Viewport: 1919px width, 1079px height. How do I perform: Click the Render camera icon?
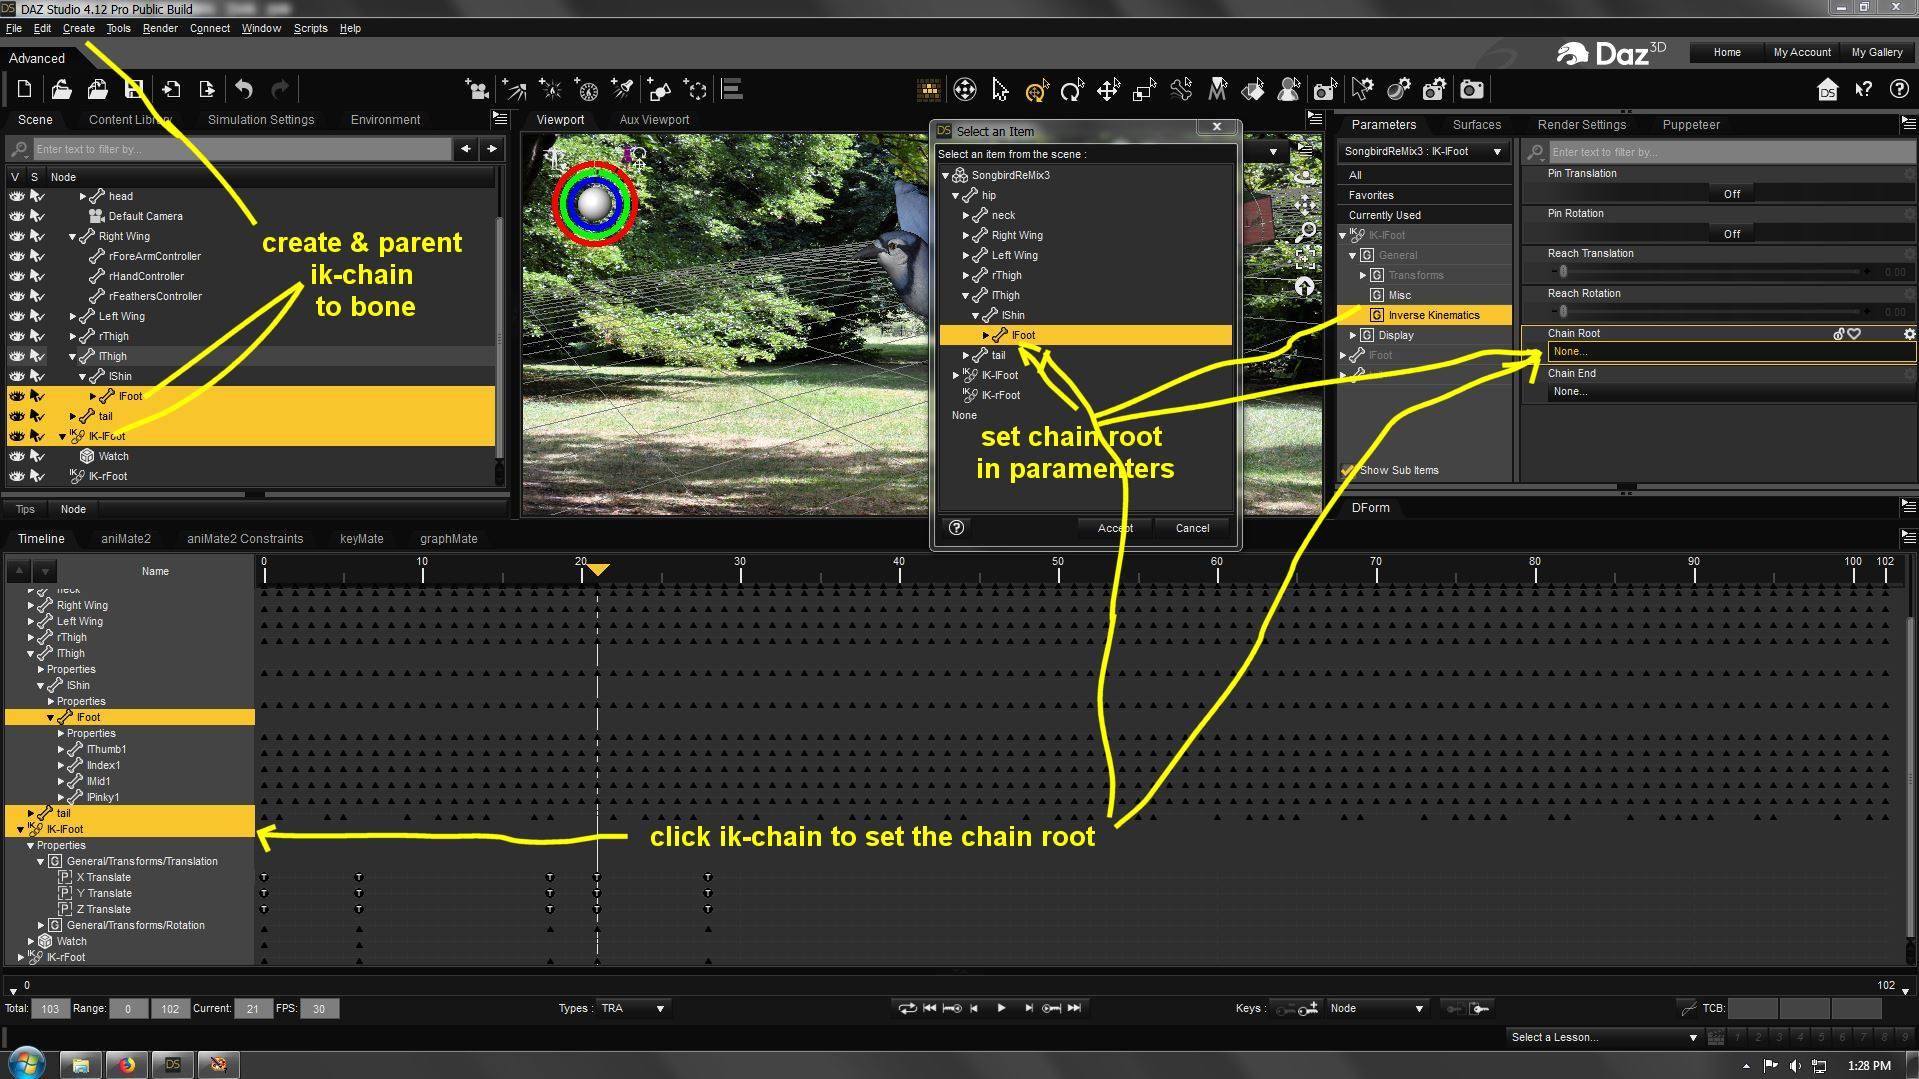coord(1471,90)
